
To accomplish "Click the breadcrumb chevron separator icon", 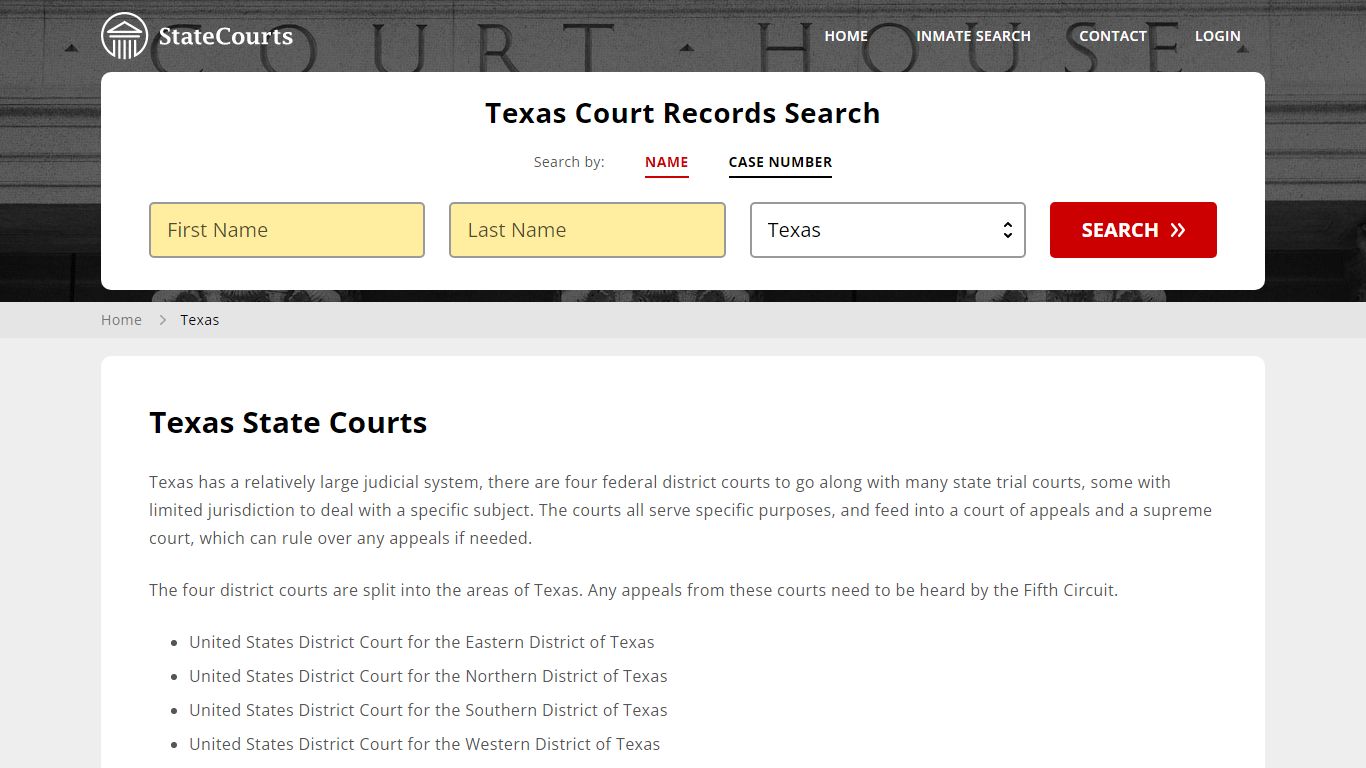I will pos(162,320).
